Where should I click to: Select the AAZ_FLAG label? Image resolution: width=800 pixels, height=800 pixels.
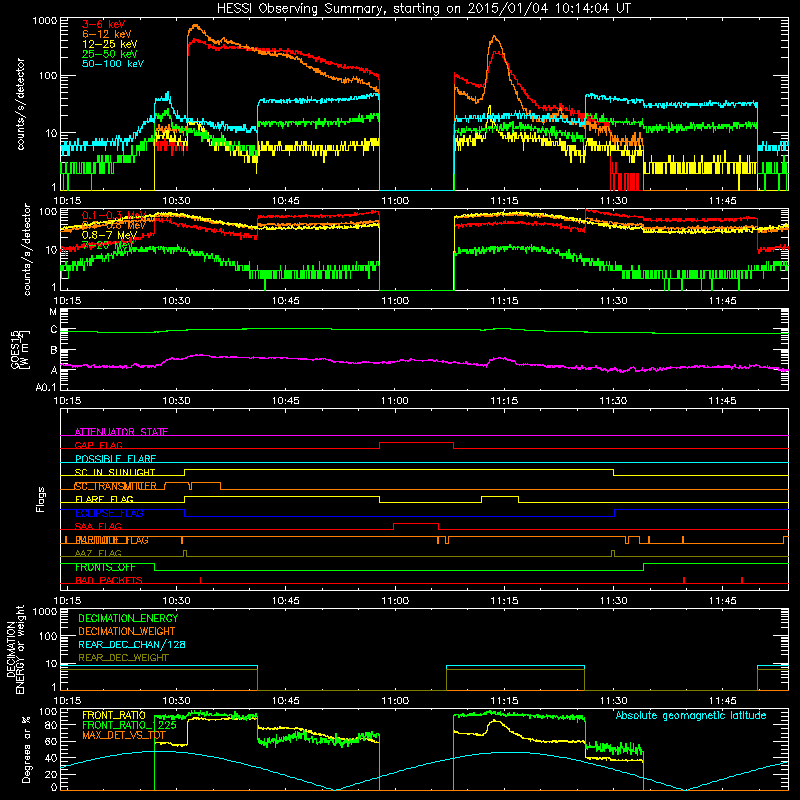pos(98,553)
